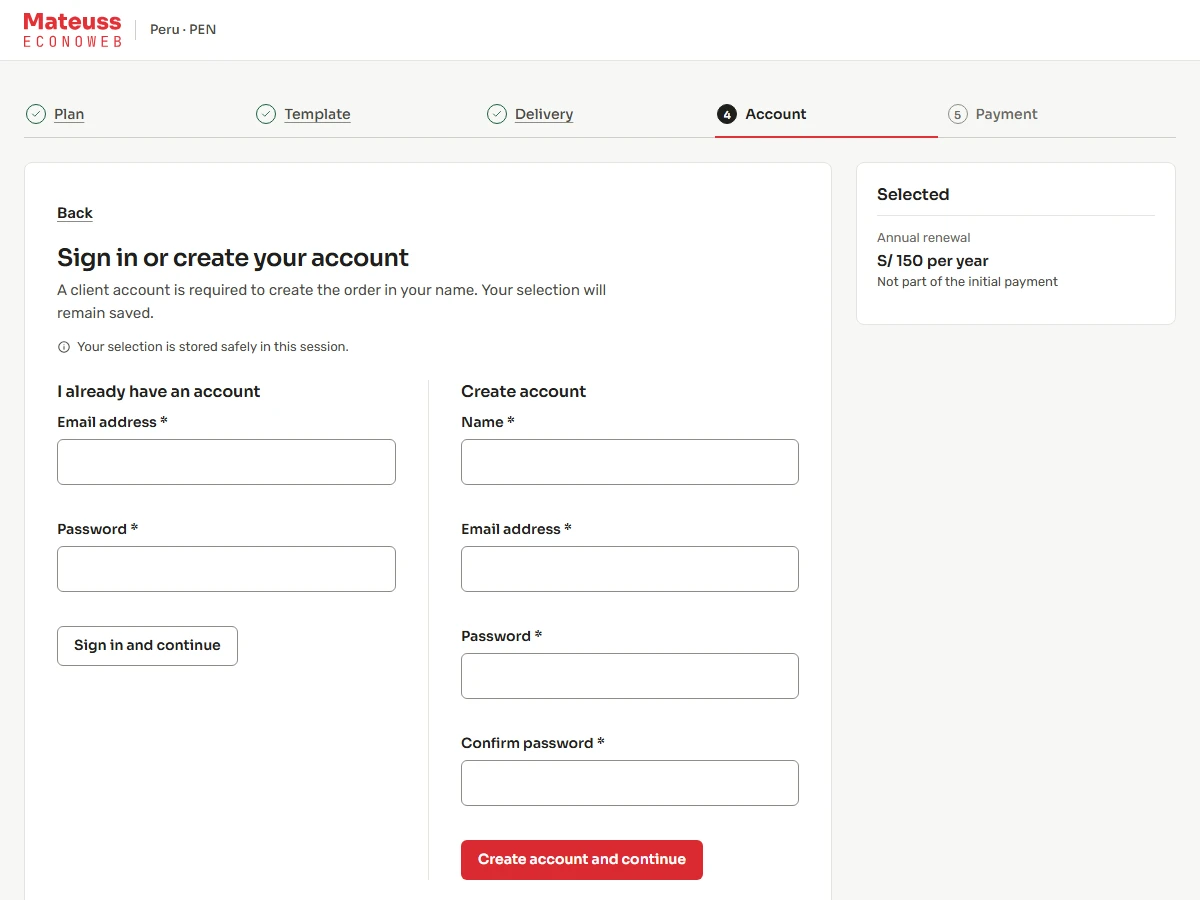
Task: Click the 'Annual renewal' label
Action: (924, 238)
